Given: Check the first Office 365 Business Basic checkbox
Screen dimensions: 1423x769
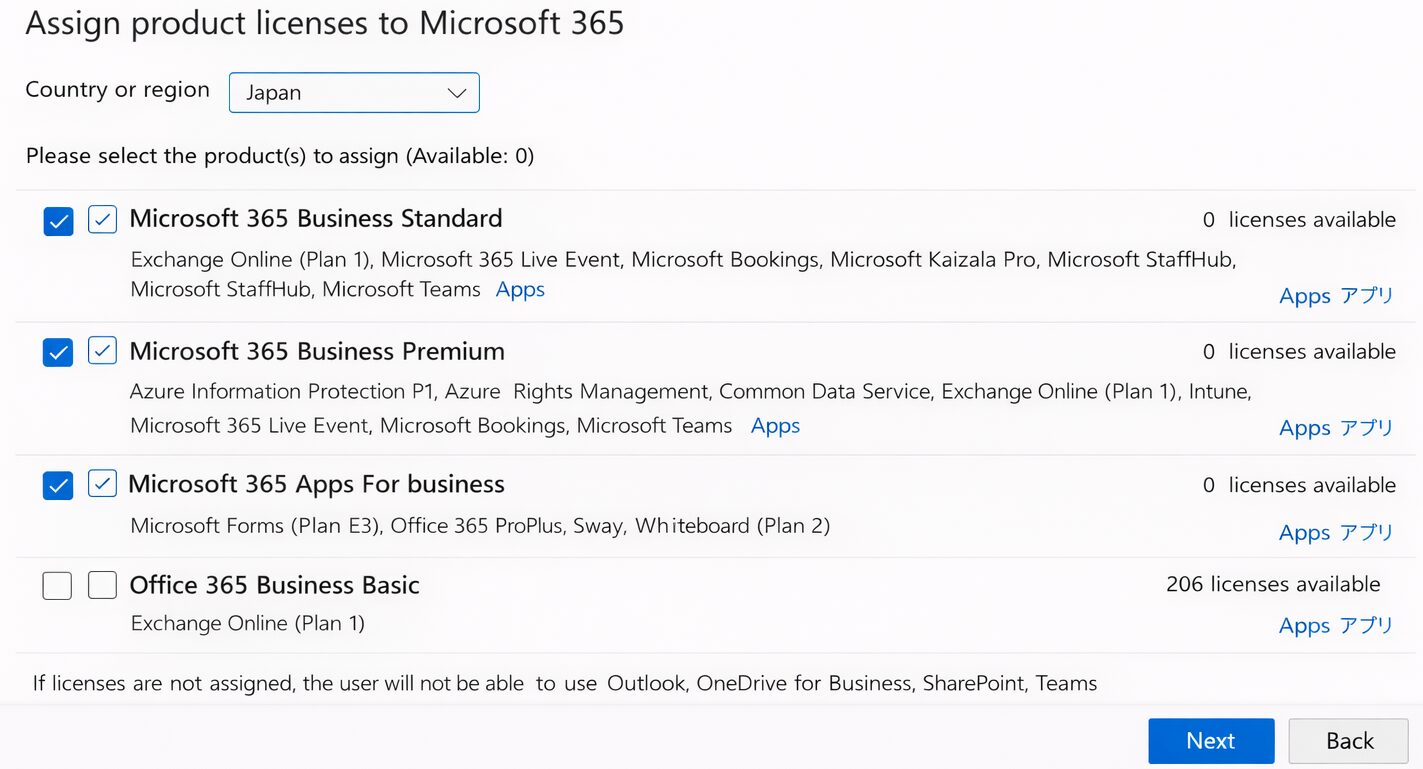Looking at the screenshot, I should click(57, 585).
